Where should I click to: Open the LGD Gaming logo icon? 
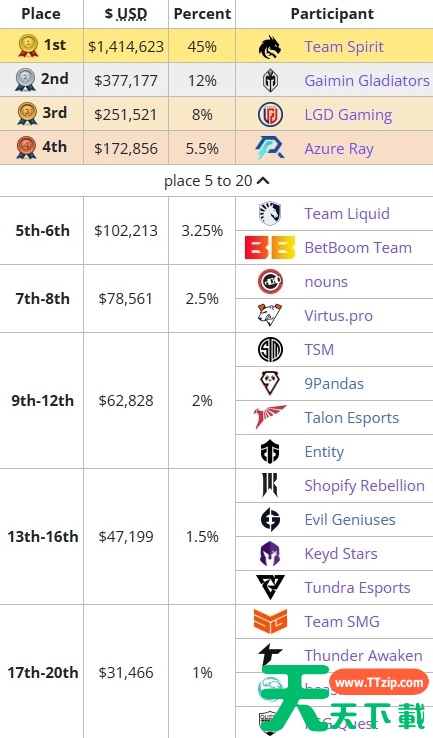[270, 114]
